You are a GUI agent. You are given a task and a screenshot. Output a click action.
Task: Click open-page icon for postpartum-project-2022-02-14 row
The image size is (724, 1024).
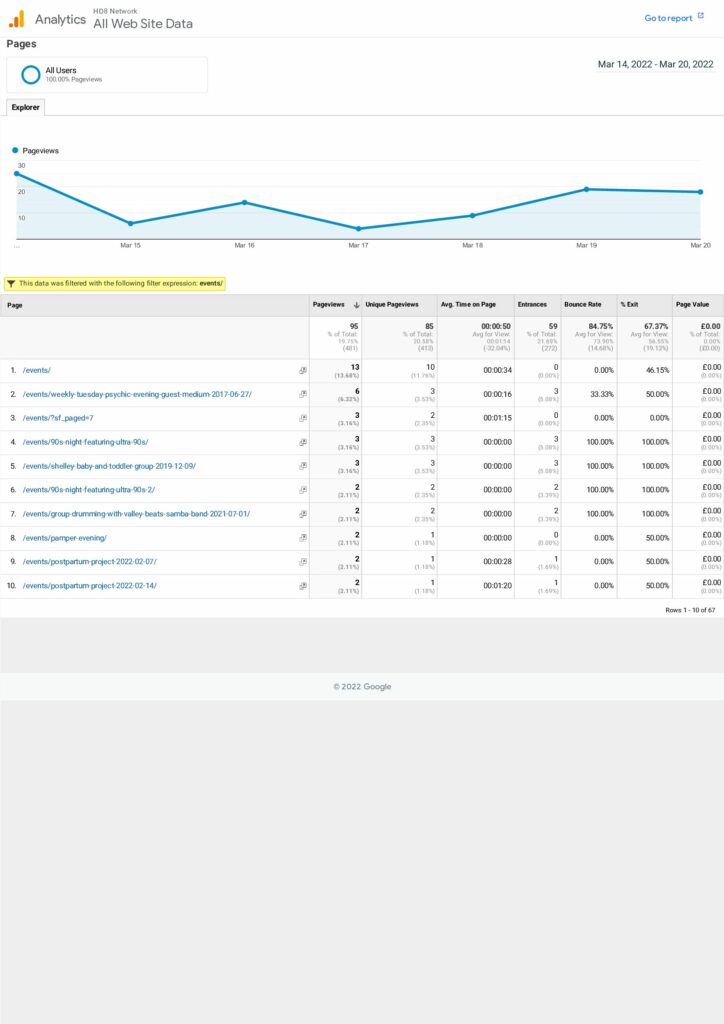(303, 586)
